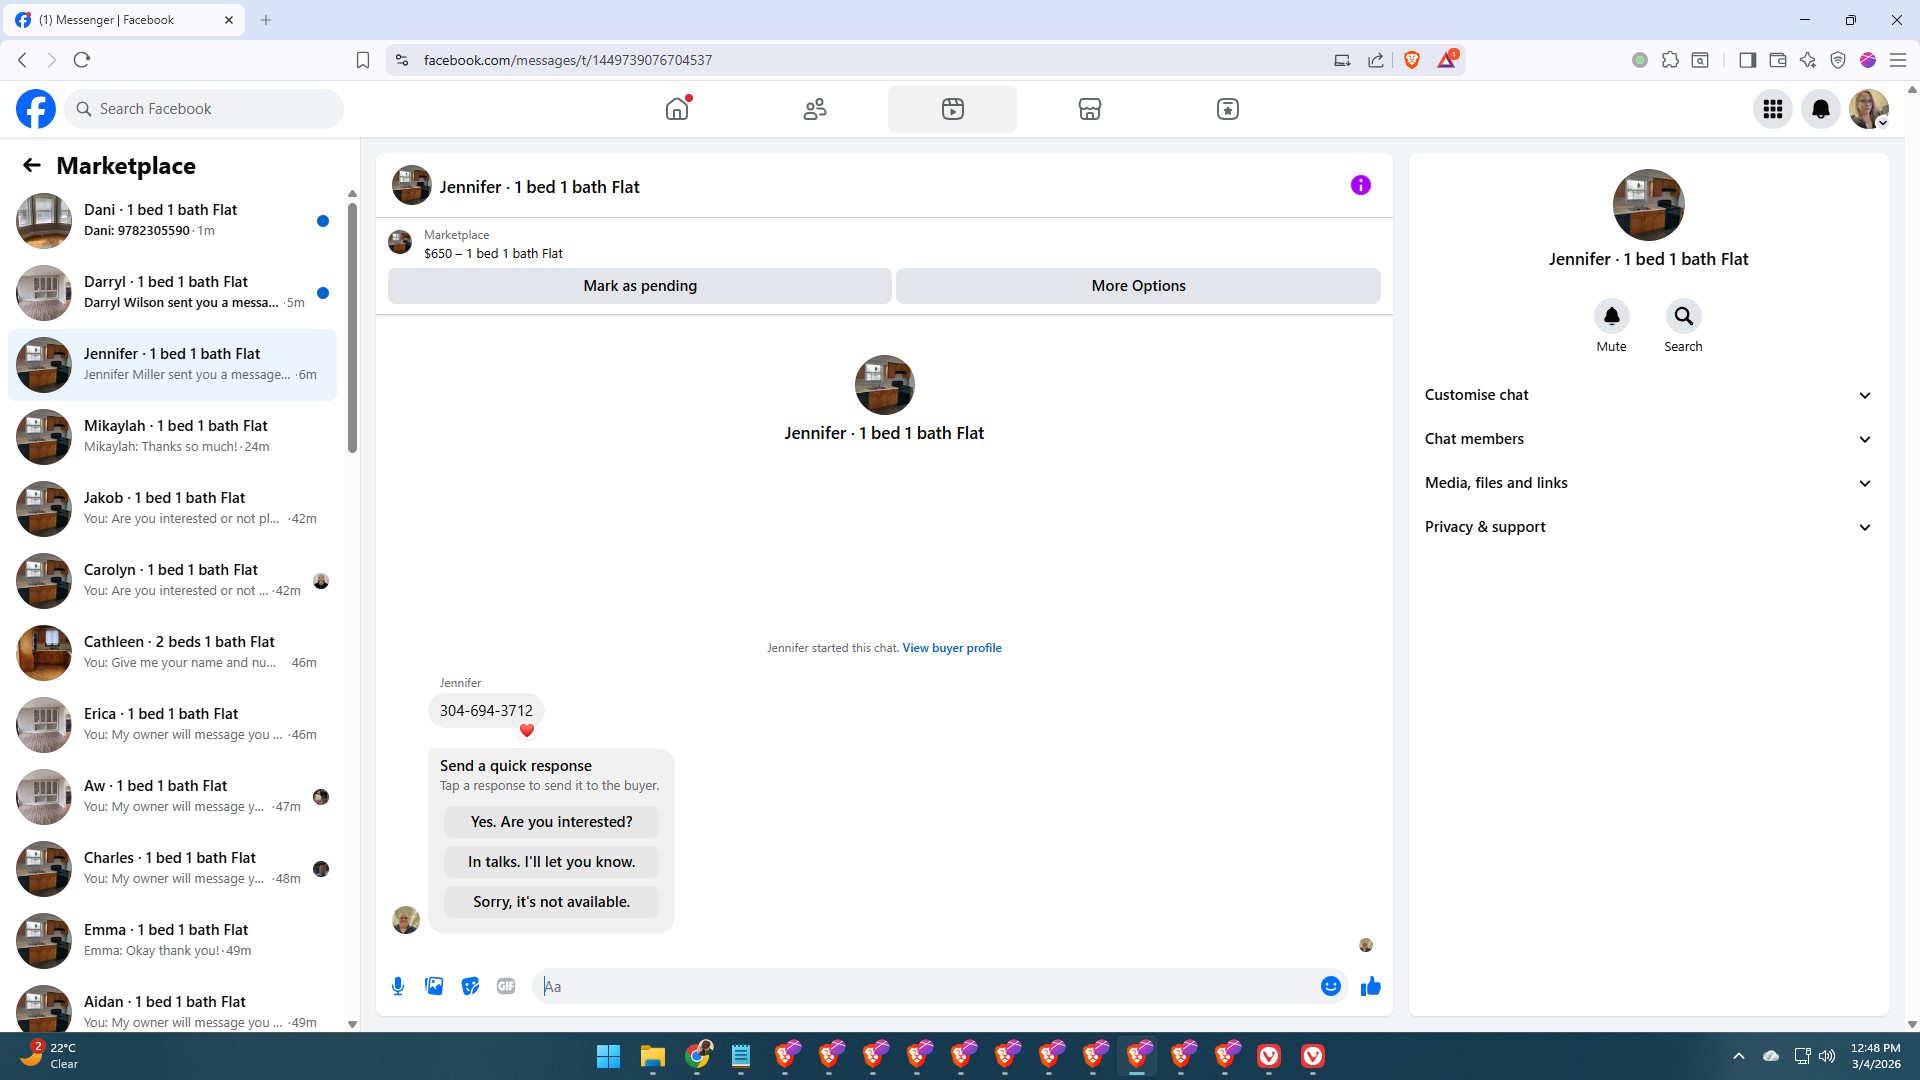Viewport: 1920px width, 1080px height.
Task: Open the Facebook Marketplace tab
Action: tap(1090, 109)
